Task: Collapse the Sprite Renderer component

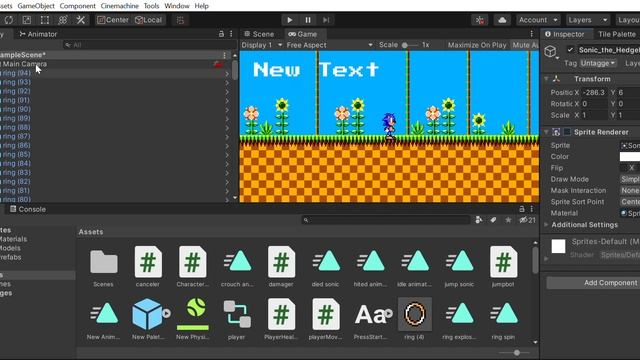Action: click(547, 132)
